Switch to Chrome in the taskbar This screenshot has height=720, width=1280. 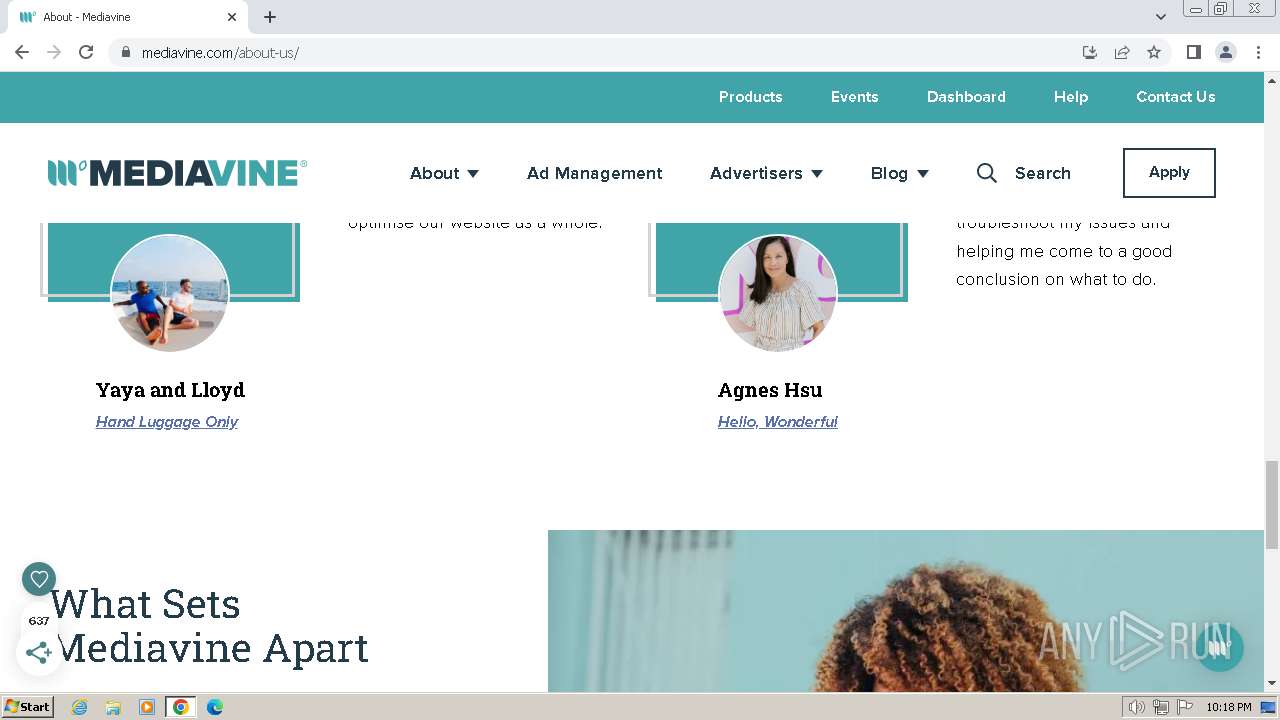point(181,707)
